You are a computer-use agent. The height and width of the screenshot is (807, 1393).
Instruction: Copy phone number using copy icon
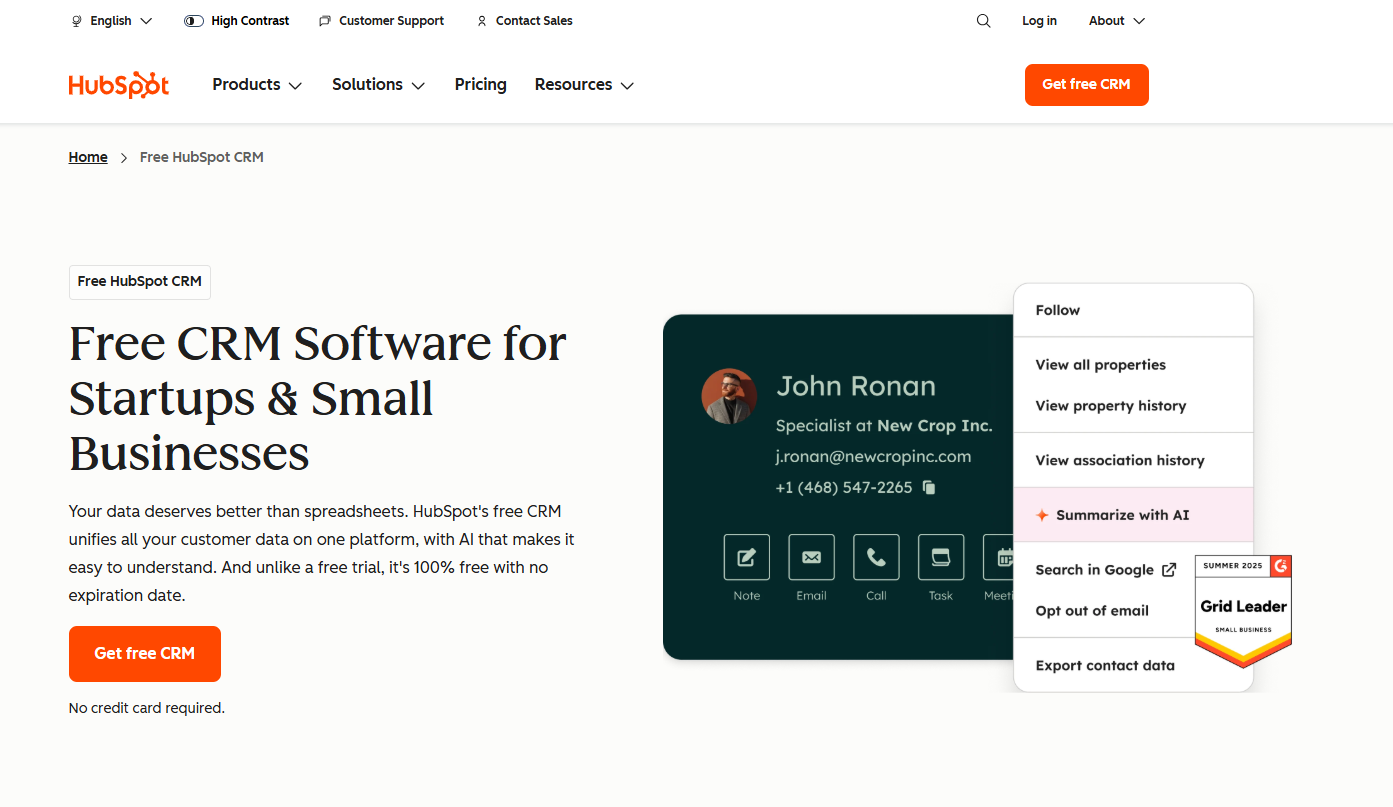tap(929, 488)
